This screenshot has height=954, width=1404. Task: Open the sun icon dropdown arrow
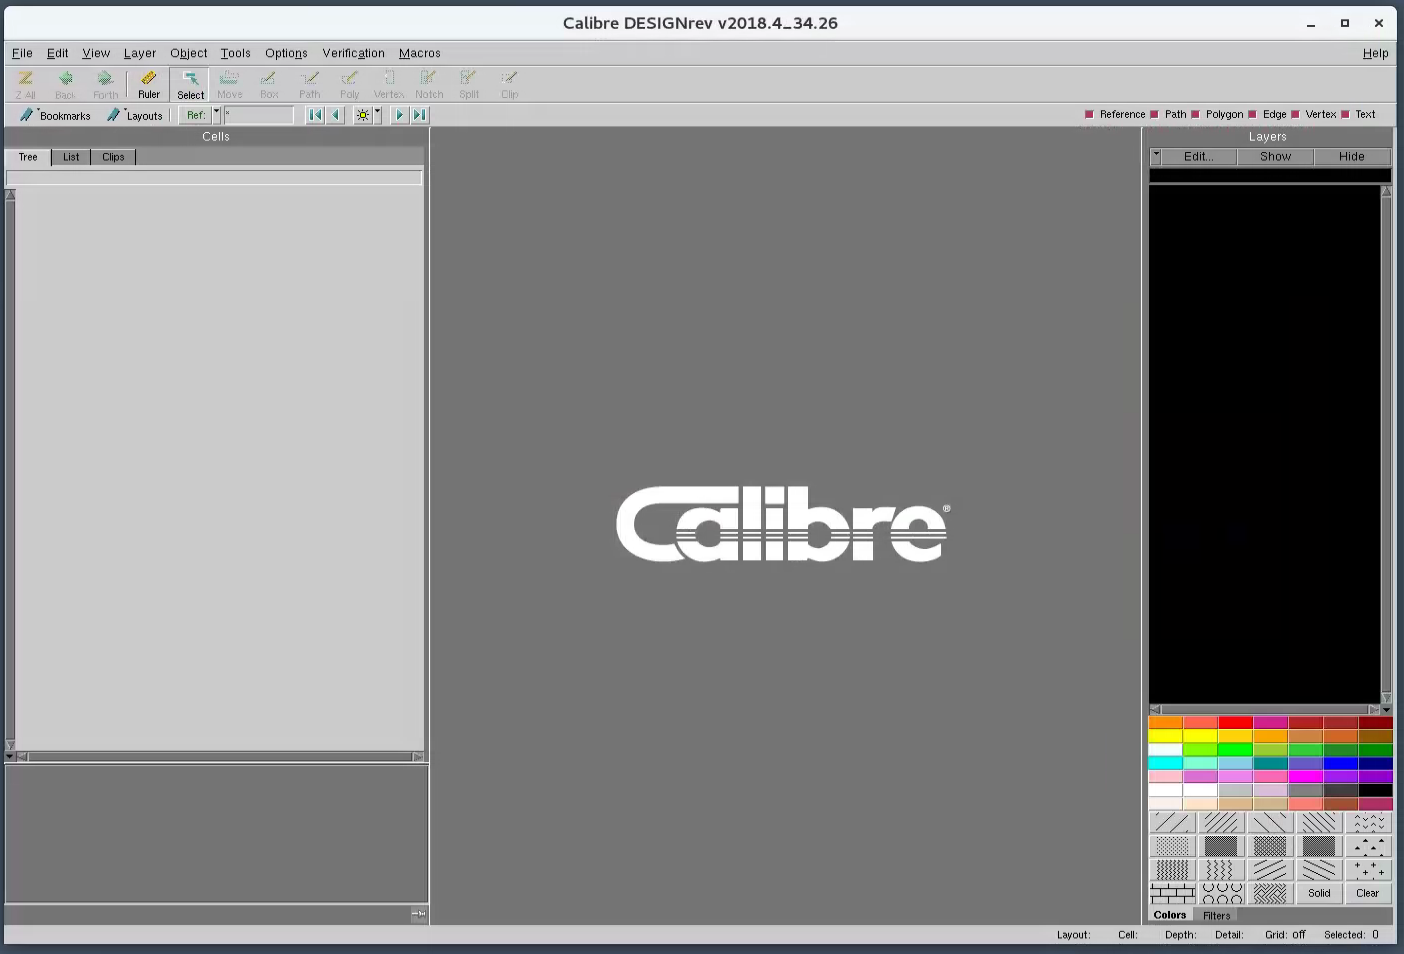coord(376,114)
